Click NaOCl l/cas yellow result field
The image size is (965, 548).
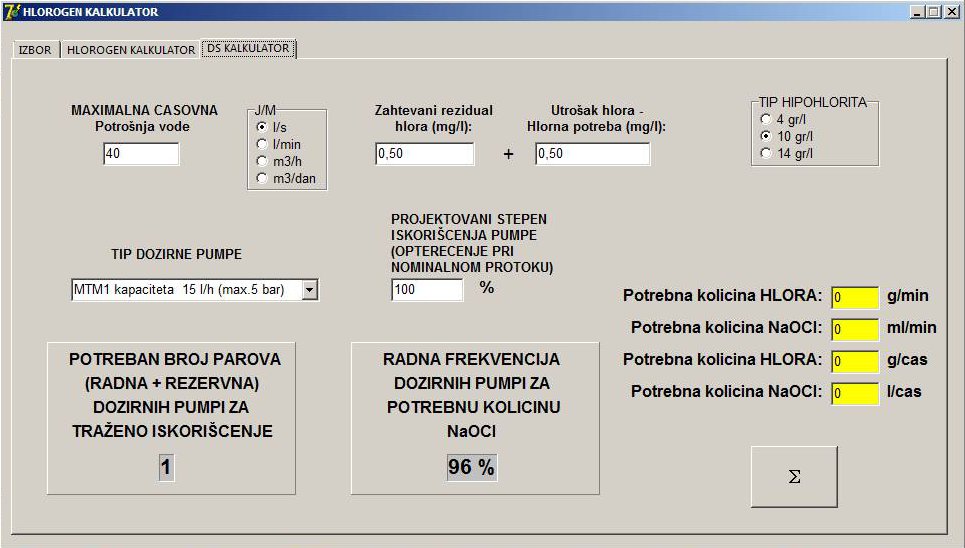(x=855, y=393)
